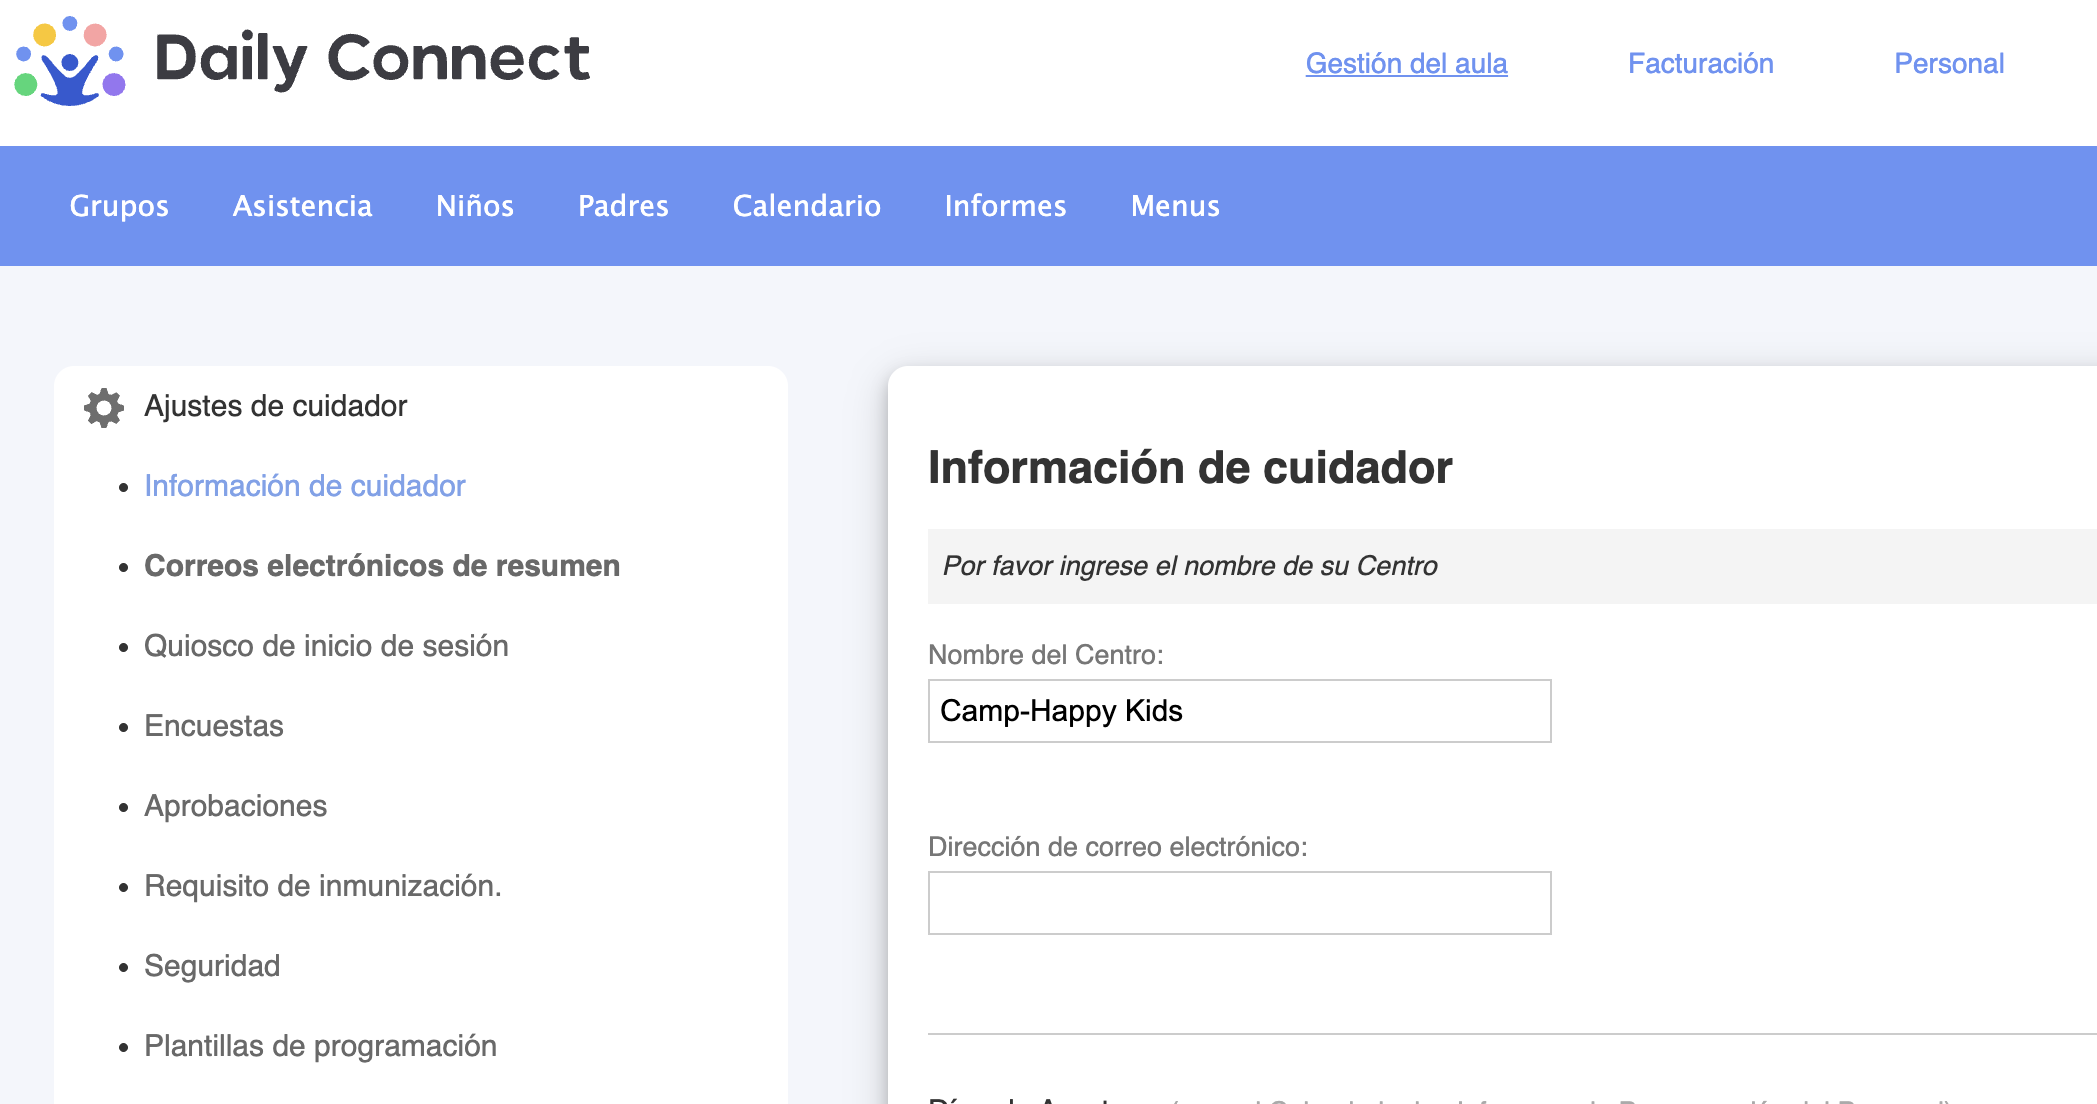Click the gear icon beside Ajustes de cuidador
The image size is (2097, 1104).
104,407
